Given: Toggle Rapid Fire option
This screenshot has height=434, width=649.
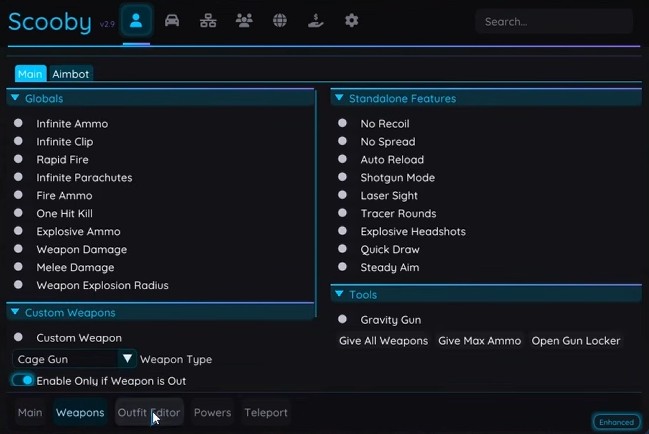Looking at the screenshot, I should click(x=18, y=159).
